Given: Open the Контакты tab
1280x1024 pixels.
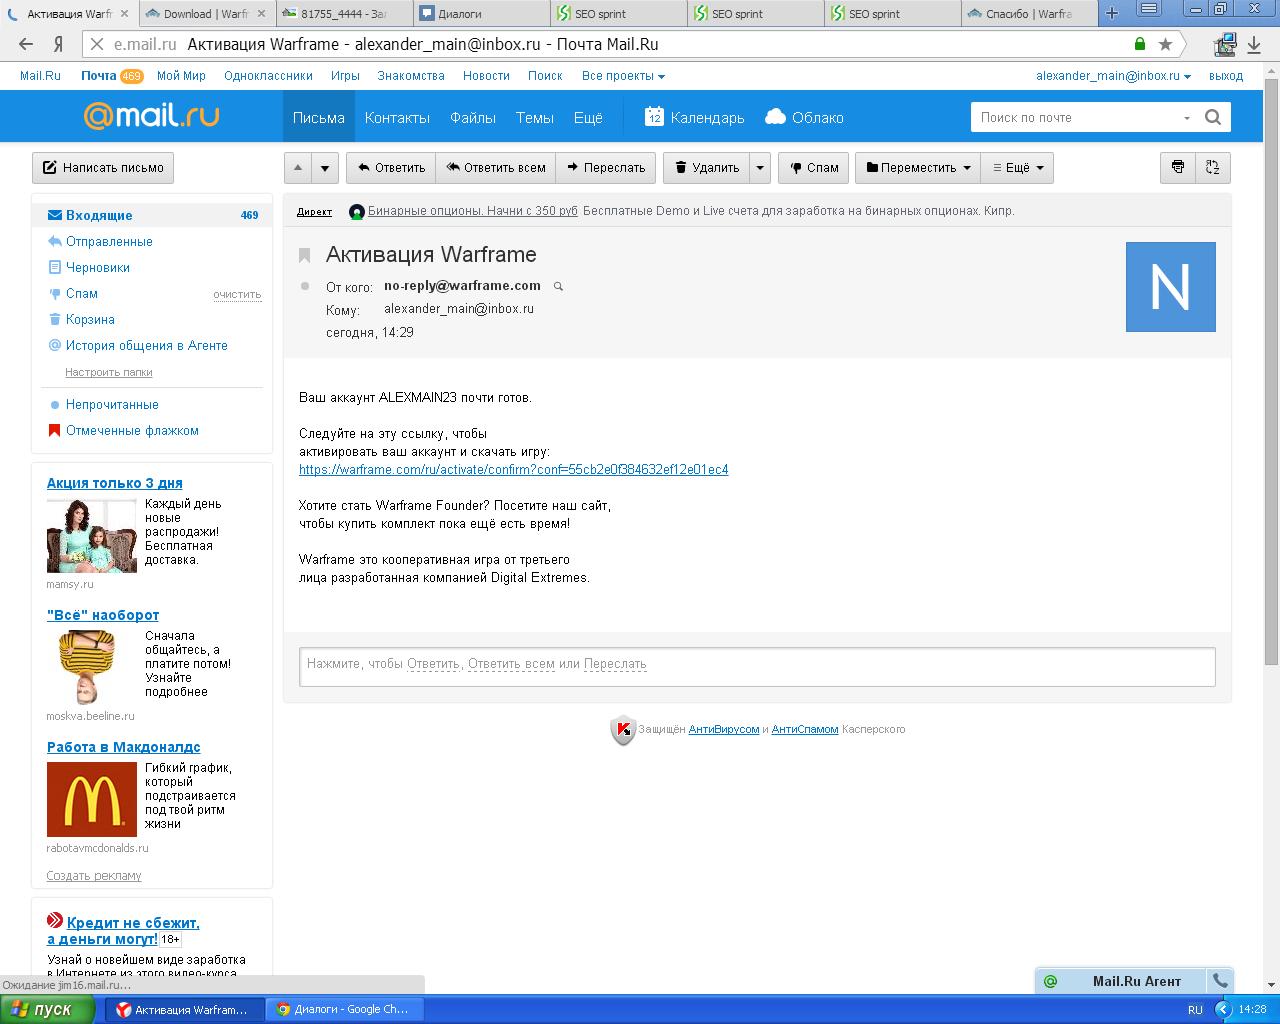Looking at the screenshot, I should point(397,117).
